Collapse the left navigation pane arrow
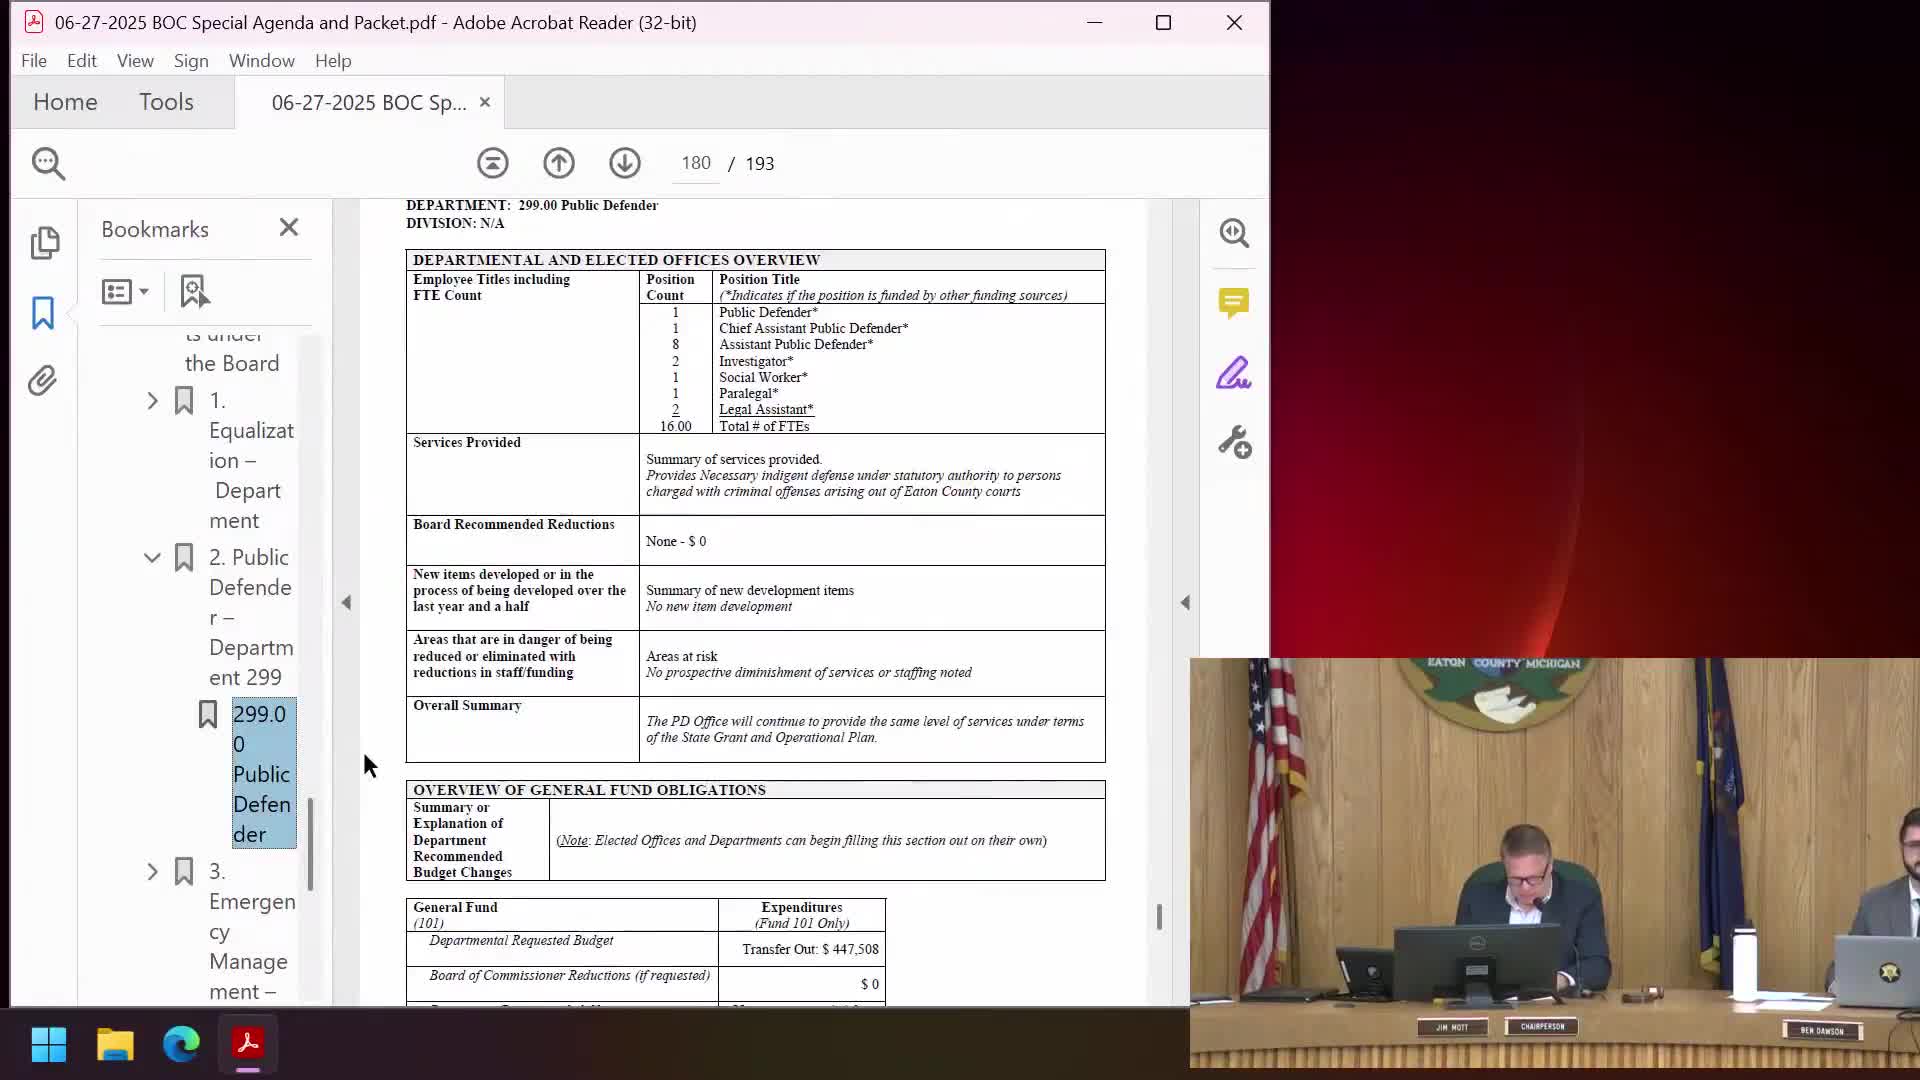 click(x=346, y=603)
